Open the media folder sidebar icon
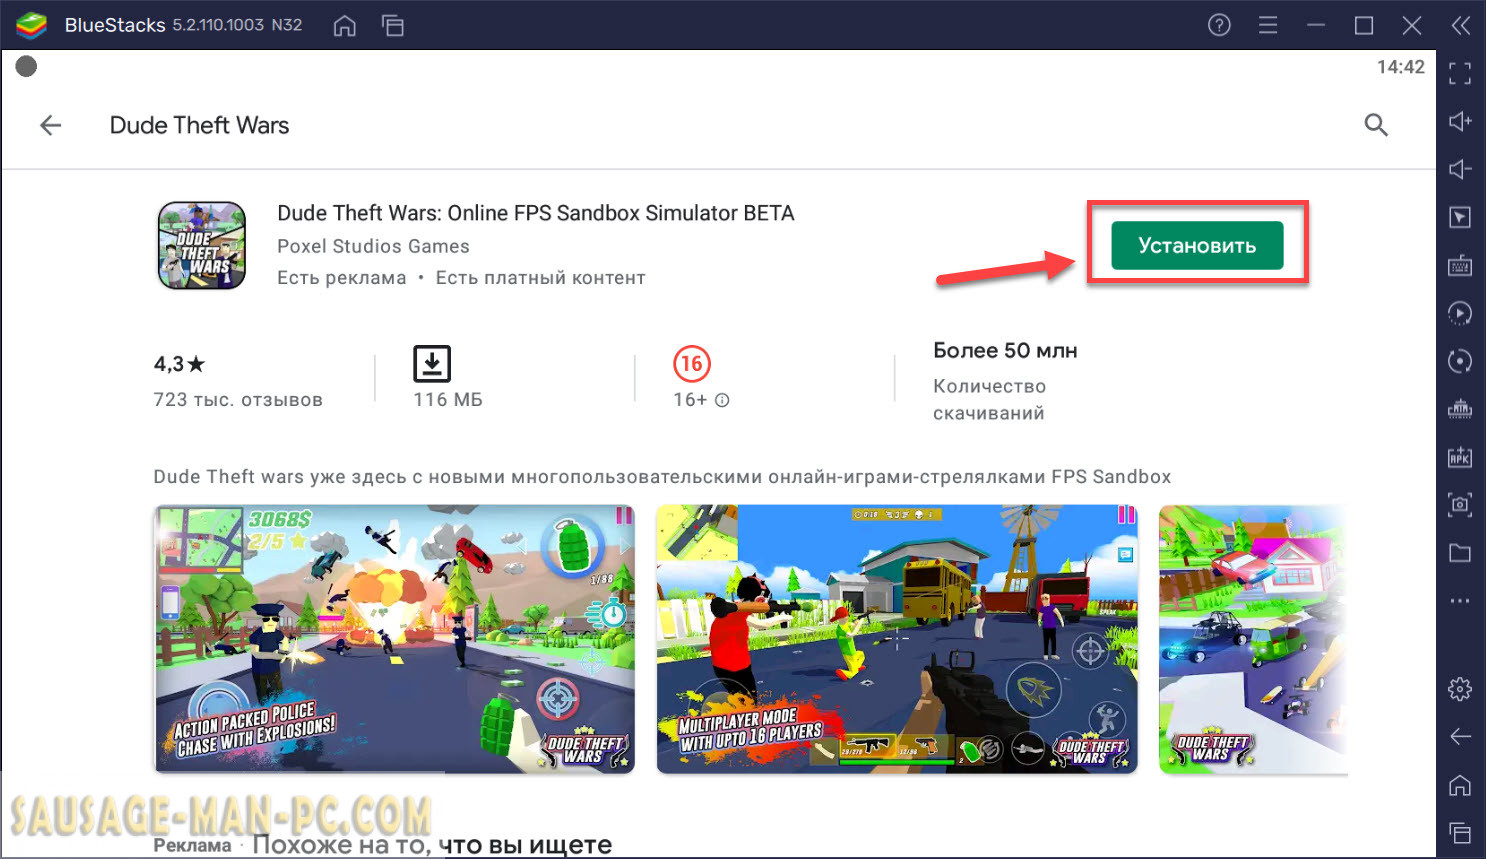 1460,553
